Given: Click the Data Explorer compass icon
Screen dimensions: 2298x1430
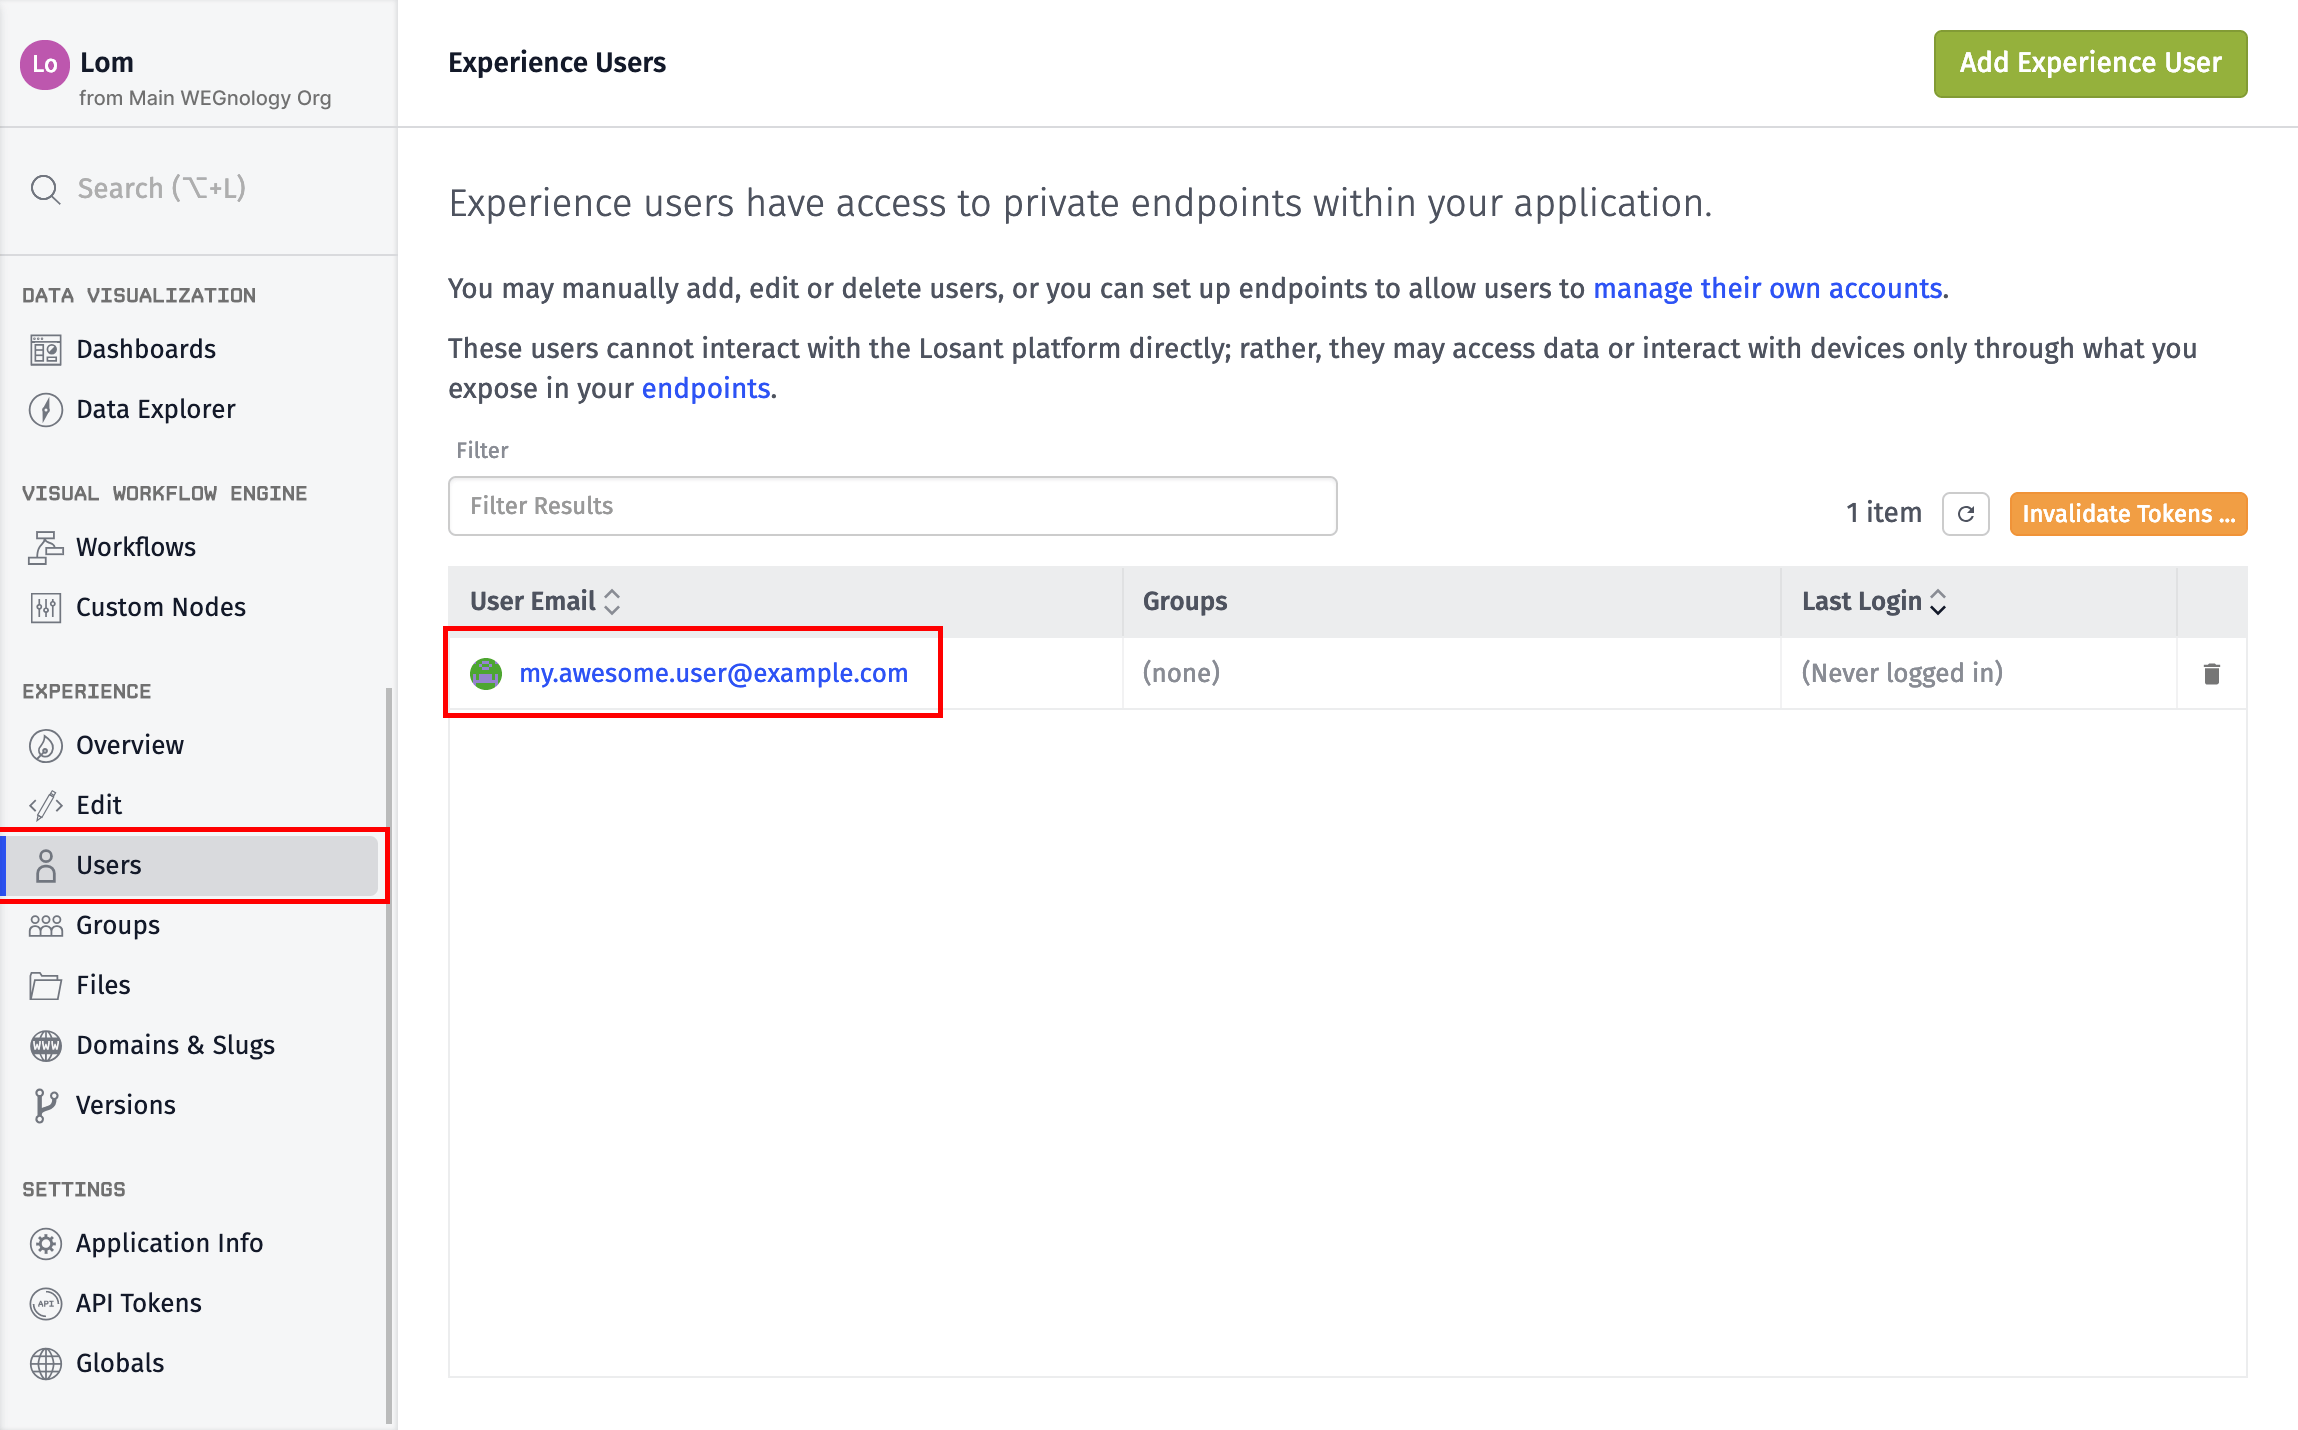Looking at the screenshot, I should pyautogui.click(x=45, y=410).
